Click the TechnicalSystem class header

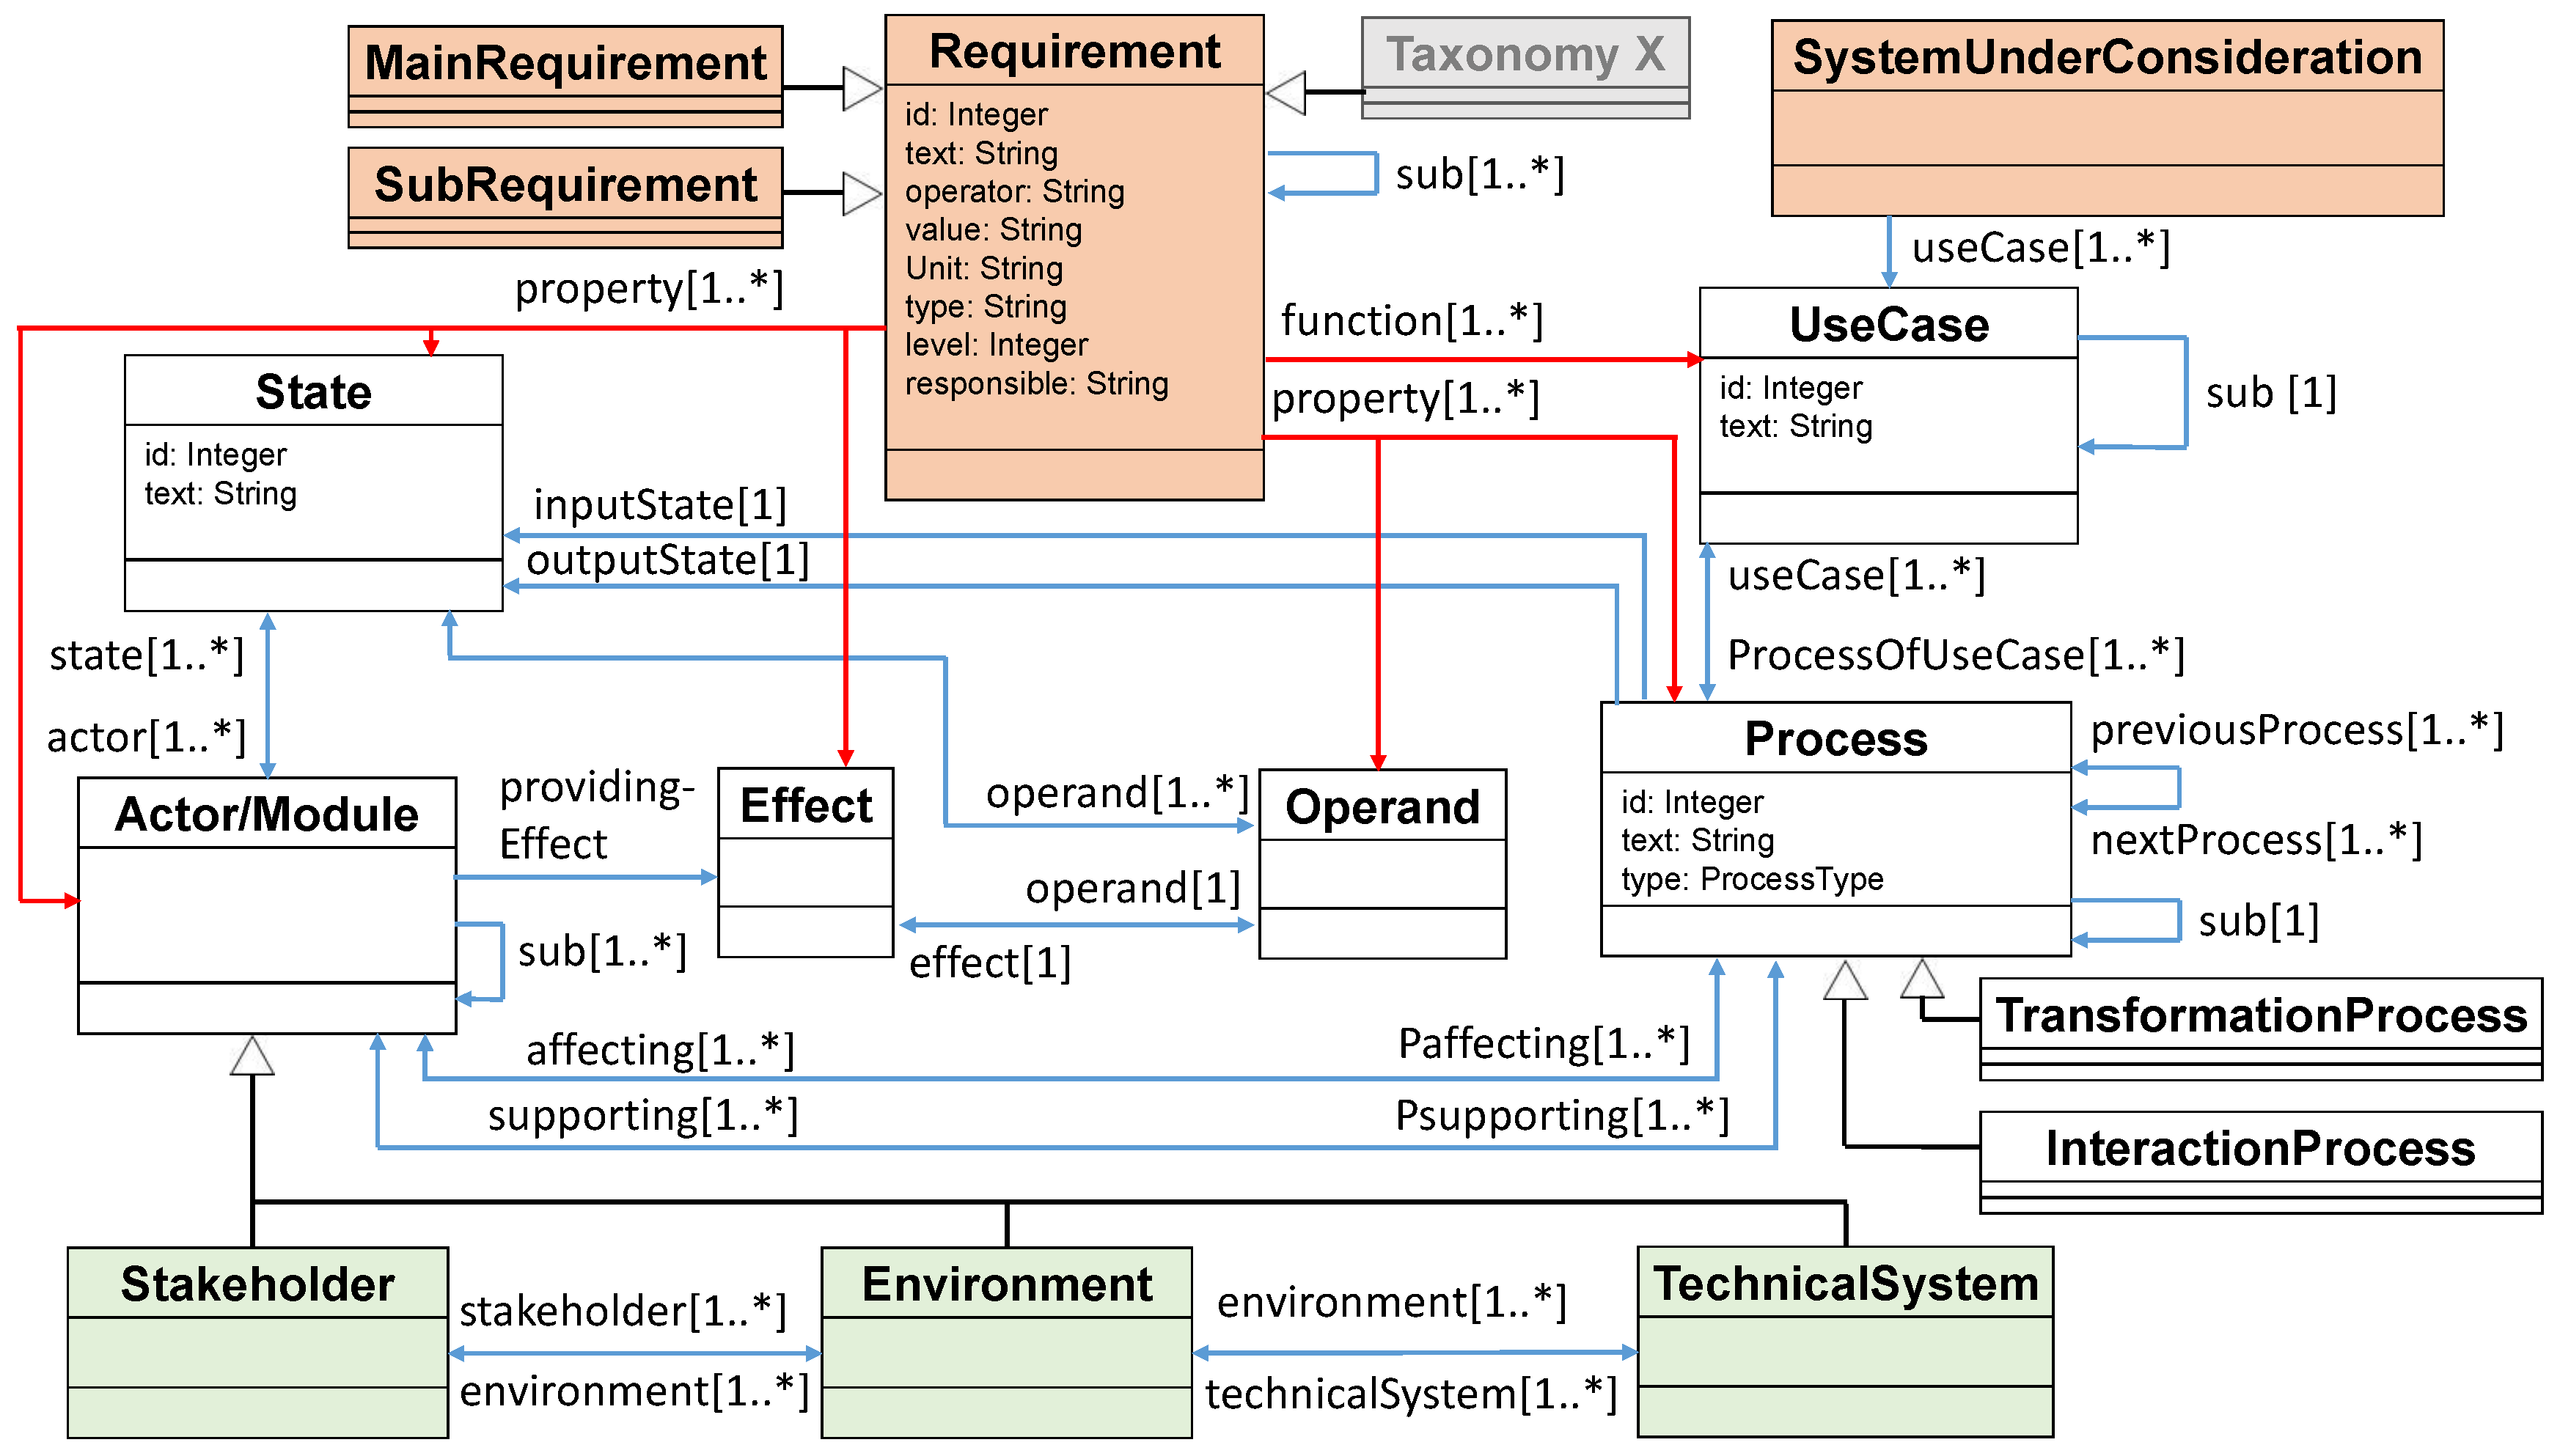click(x=1845, y=1282)
